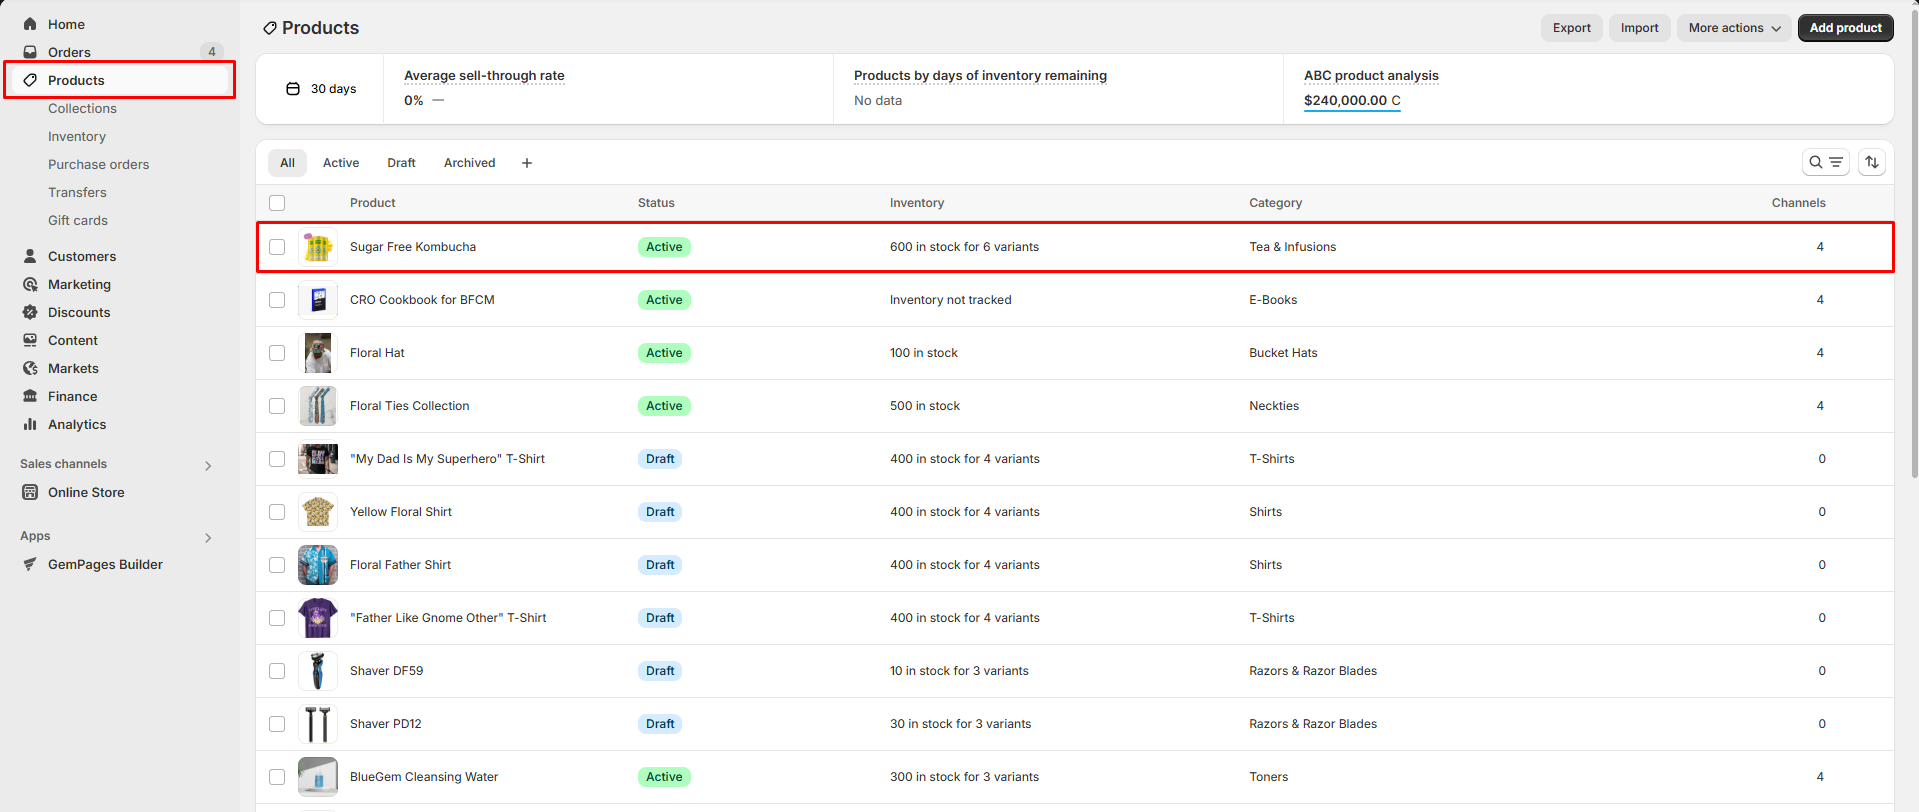Image resolution: width=1919 pixels, height=812 pixels.
Task: Open GemPages Builder app
Action: 105,564
